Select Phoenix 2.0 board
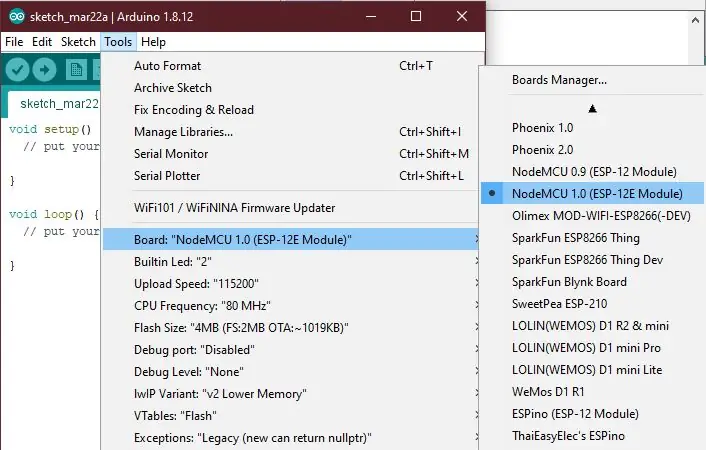Screen dimensions: 706x450 pos(592,150)
